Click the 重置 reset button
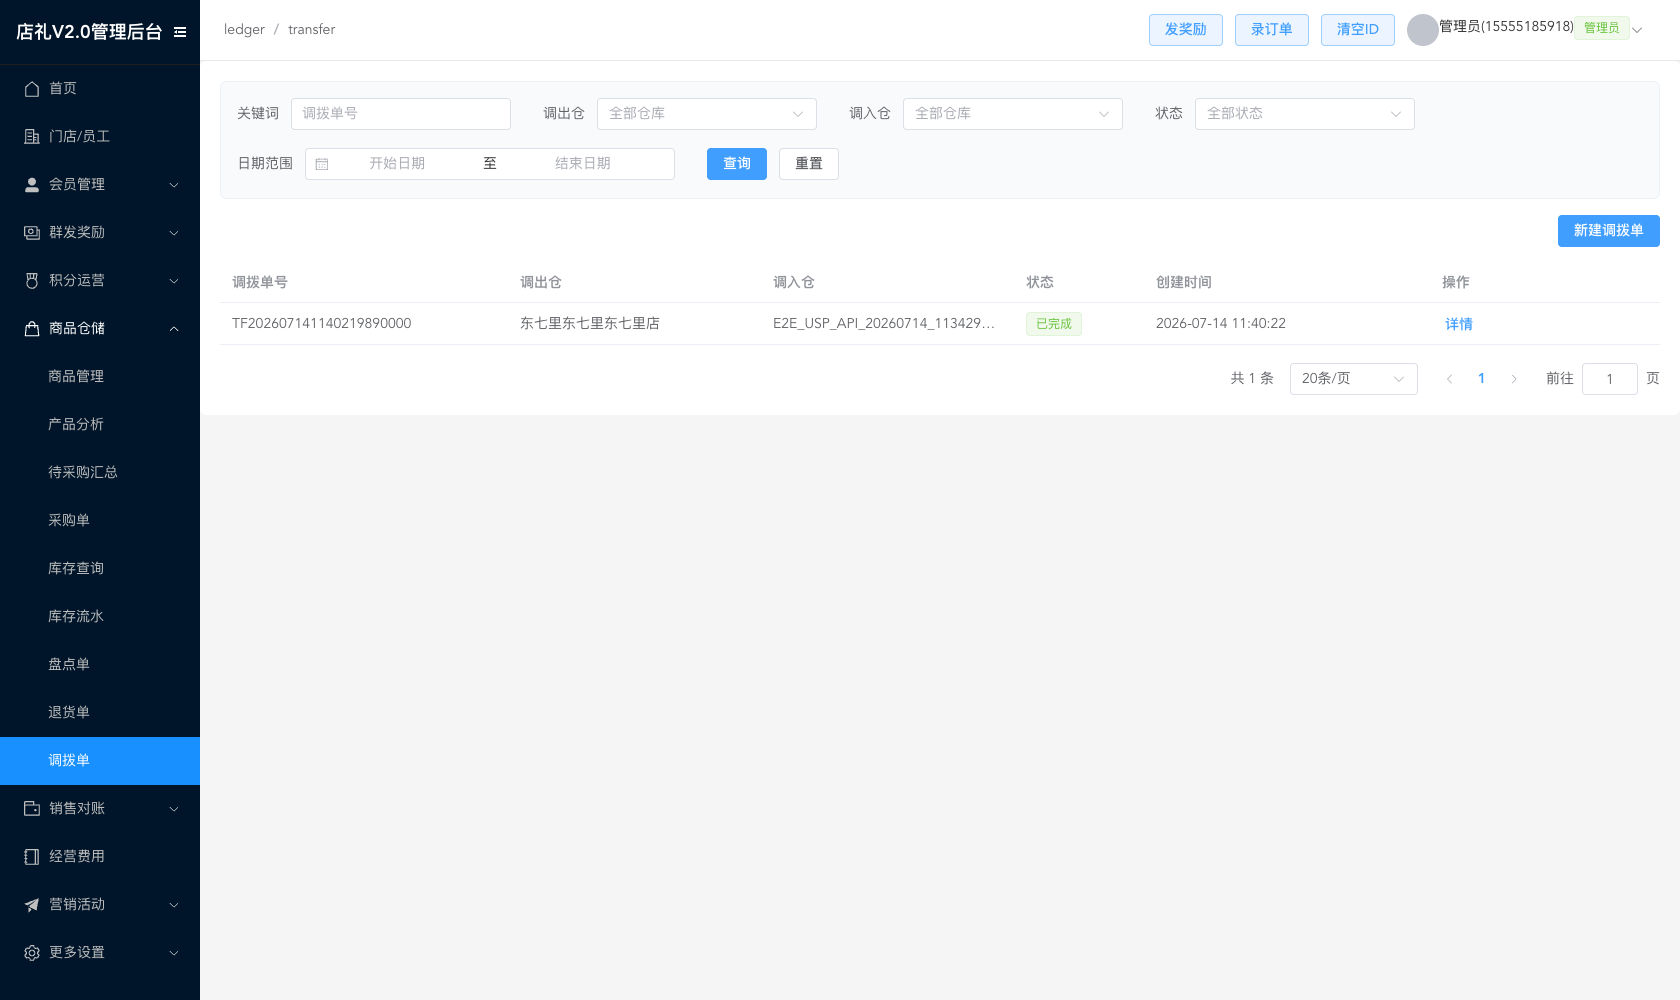Viewport: 1680px width, 1000px height. pos(809,164)
